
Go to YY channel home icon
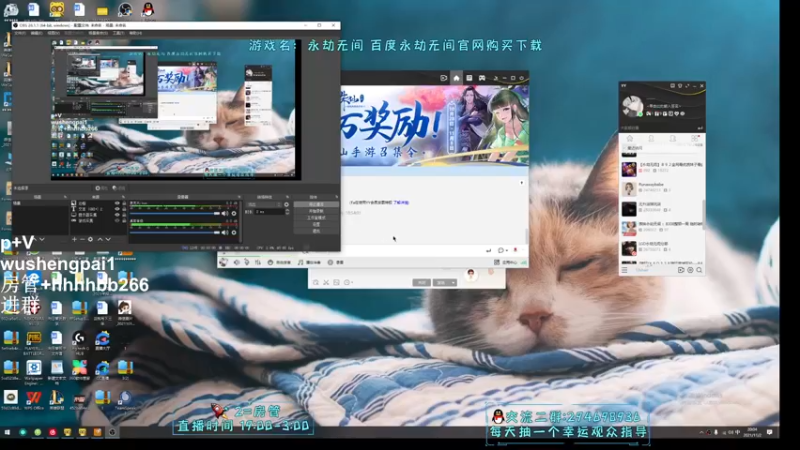[456, 78]
